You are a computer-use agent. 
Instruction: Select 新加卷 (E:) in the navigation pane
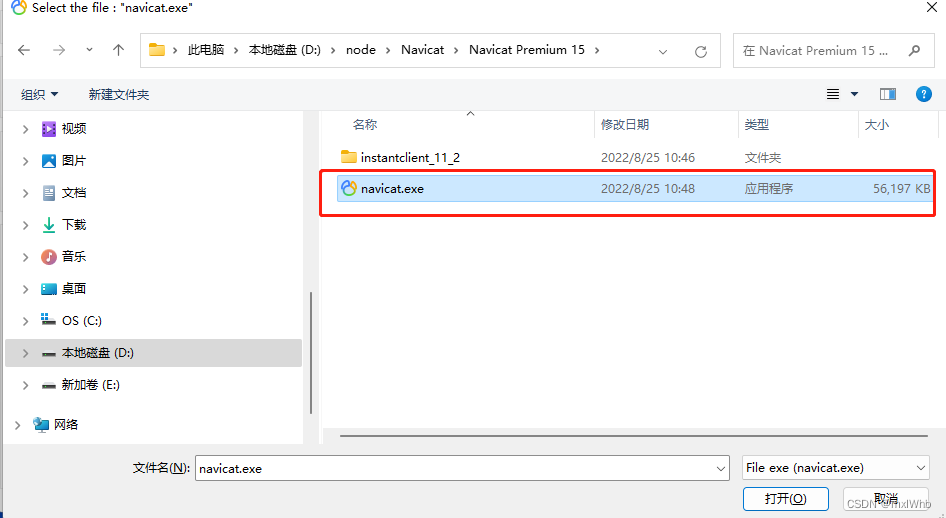[90, 385]
